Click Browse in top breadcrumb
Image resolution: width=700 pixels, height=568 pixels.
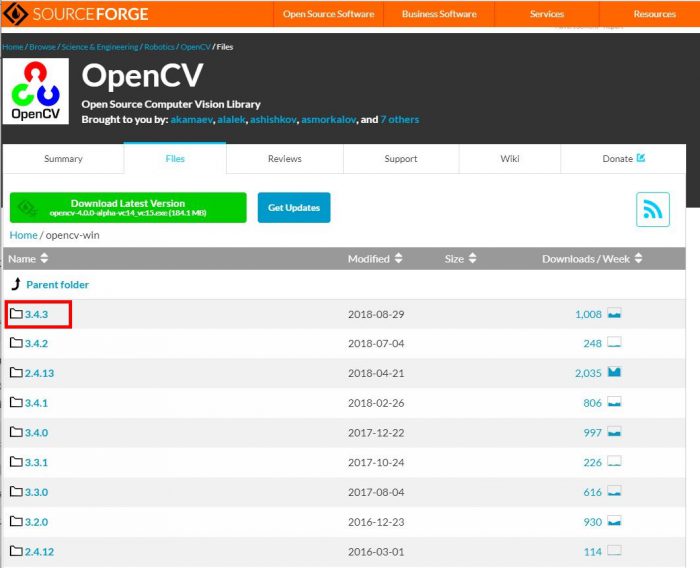click(42, 46)
